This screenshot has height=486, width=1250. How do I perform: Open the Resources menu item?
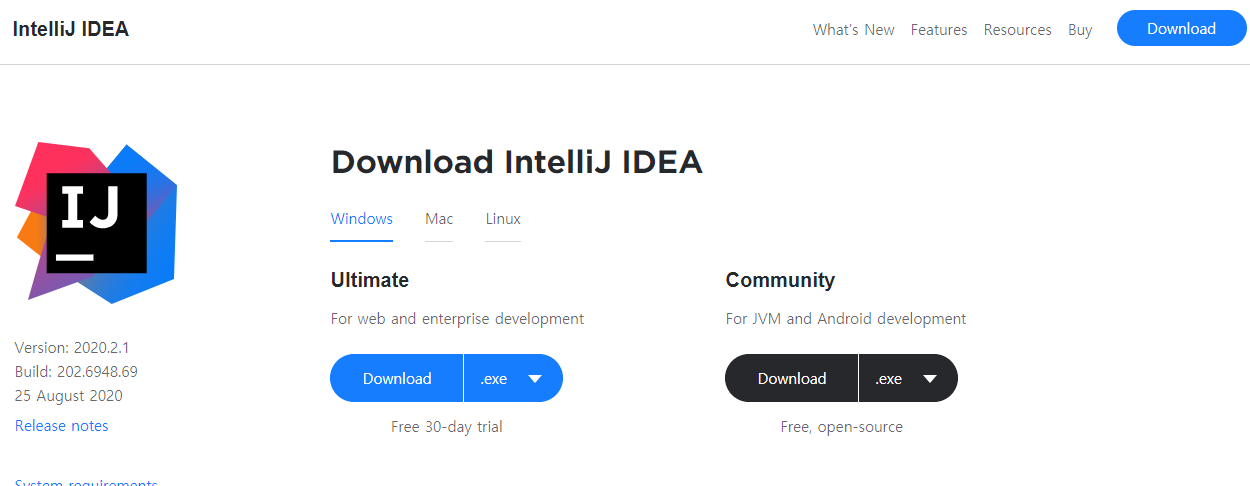click(1018, 30)
